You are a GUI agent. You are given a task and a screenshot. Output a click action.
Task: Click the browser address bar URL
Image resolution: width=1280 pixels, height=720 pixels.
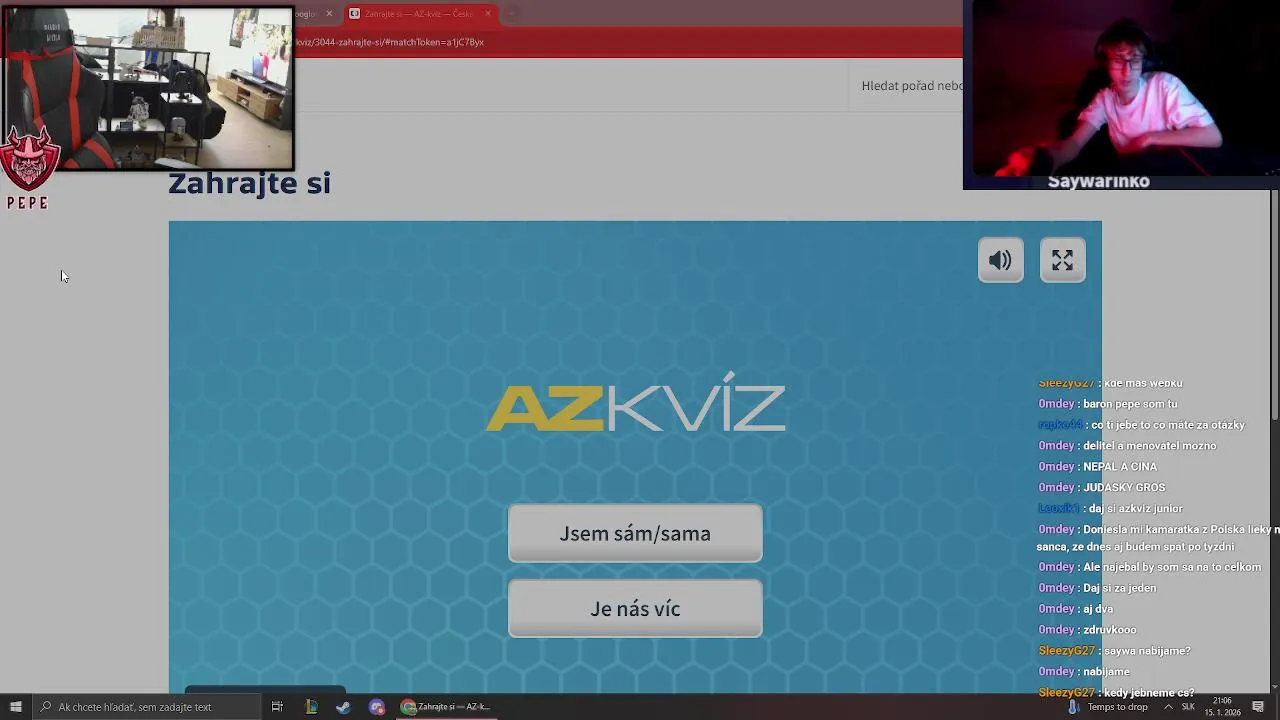click(390, 42)
